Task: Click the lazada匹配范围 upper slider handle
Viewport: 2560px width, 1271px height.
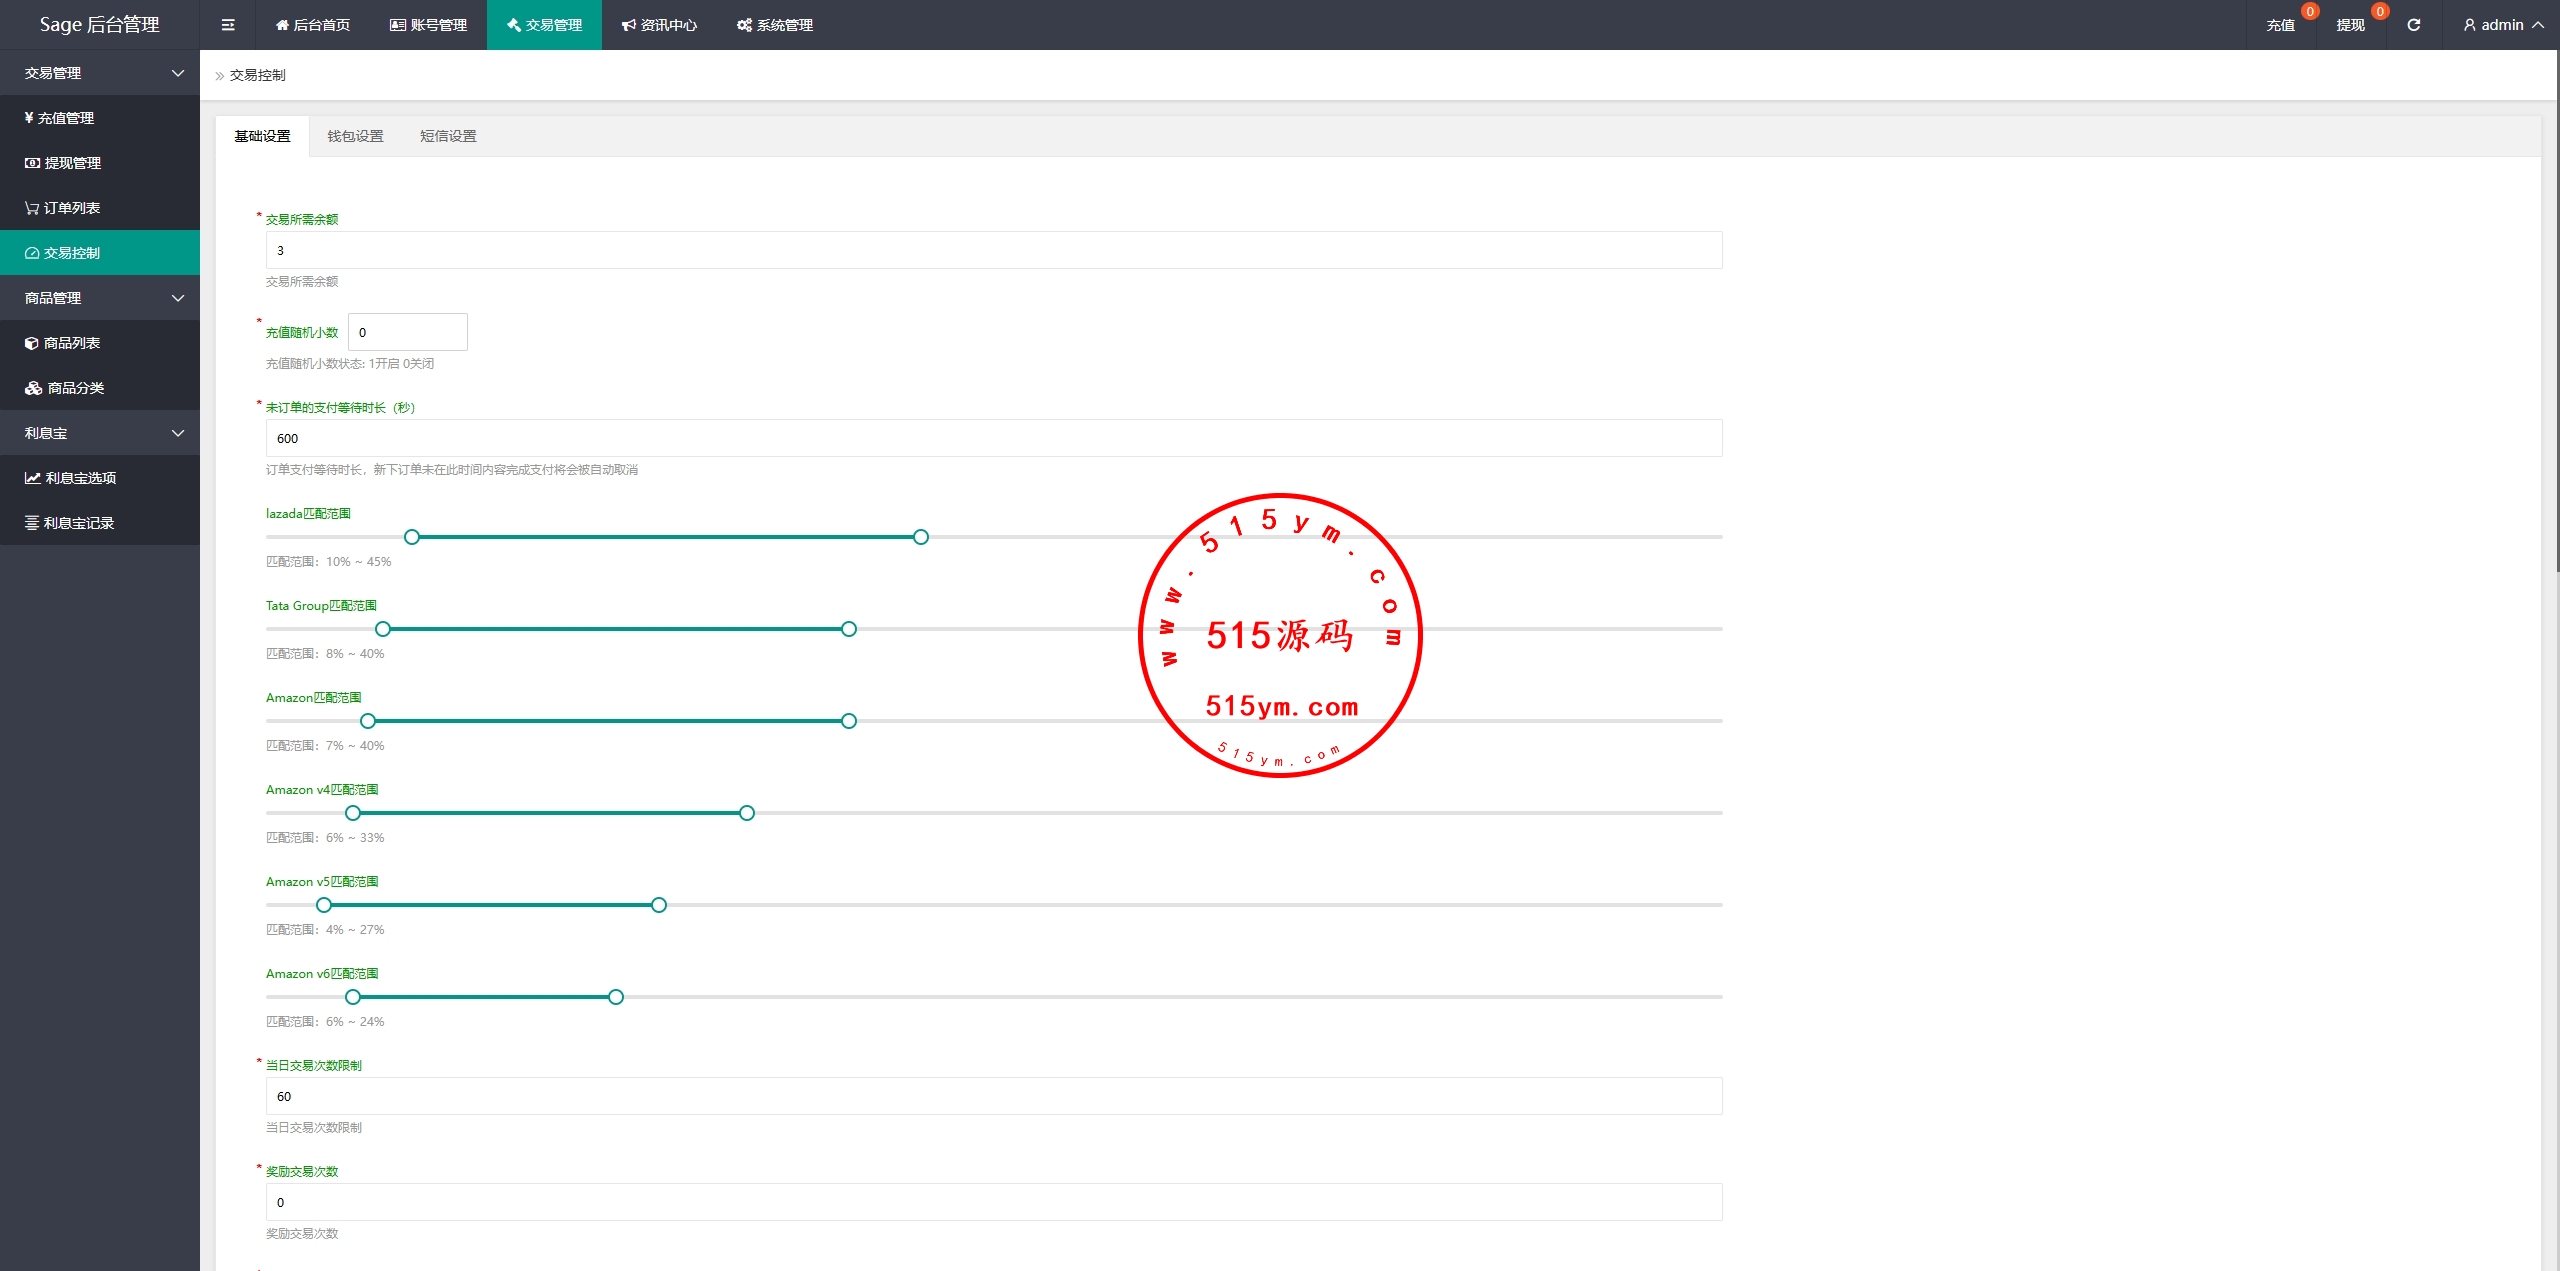Action: pos(921,537)
